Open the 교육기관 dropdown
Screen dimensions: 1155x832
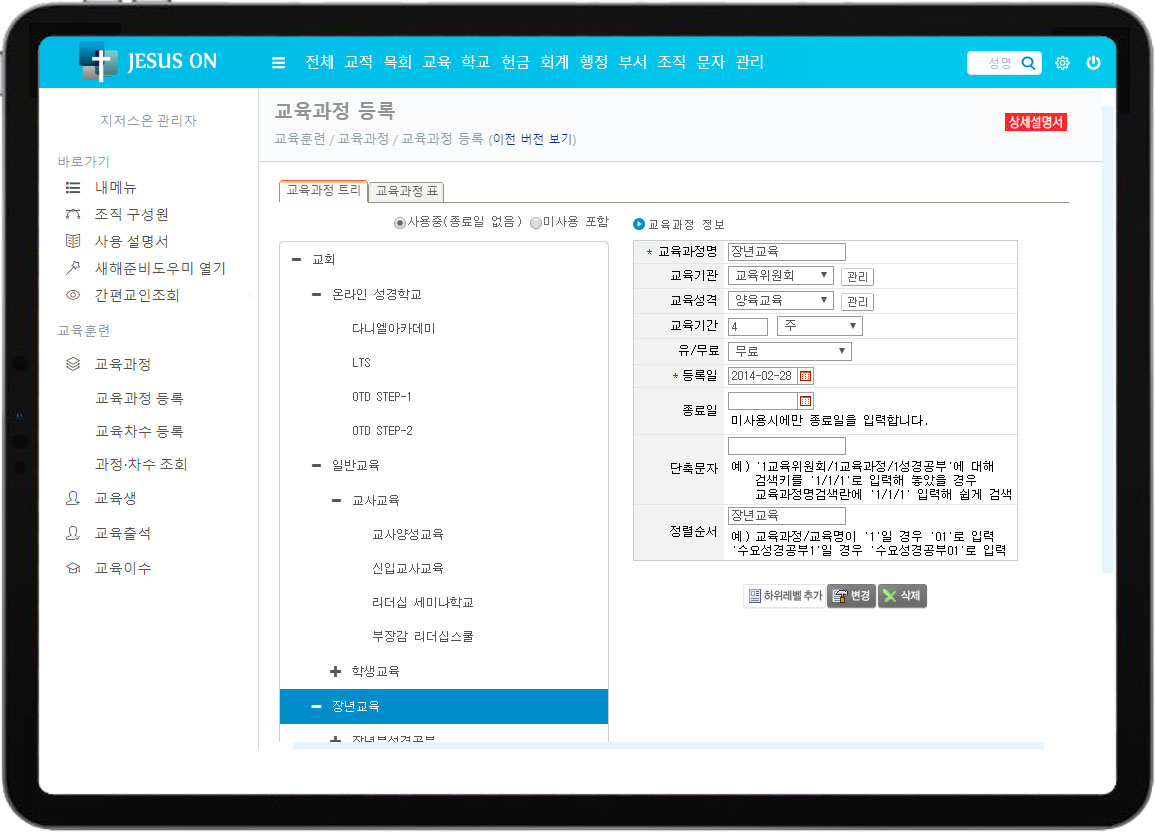pos(780,275)
